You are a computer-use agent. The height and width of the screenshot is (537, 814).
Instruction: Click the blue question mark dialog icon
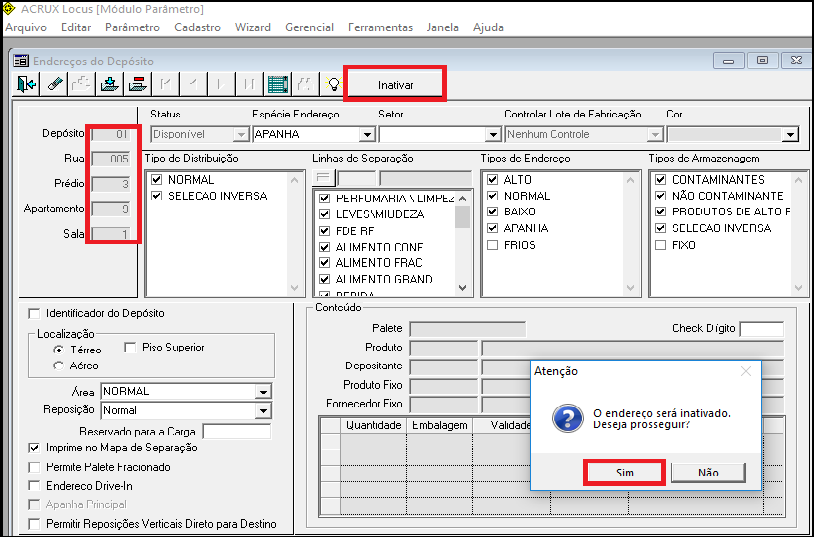click(567, 418)
